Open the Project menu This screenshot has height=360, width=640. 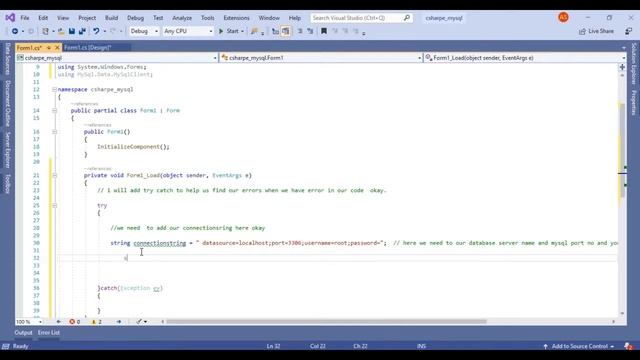click(x=87, y=18)
